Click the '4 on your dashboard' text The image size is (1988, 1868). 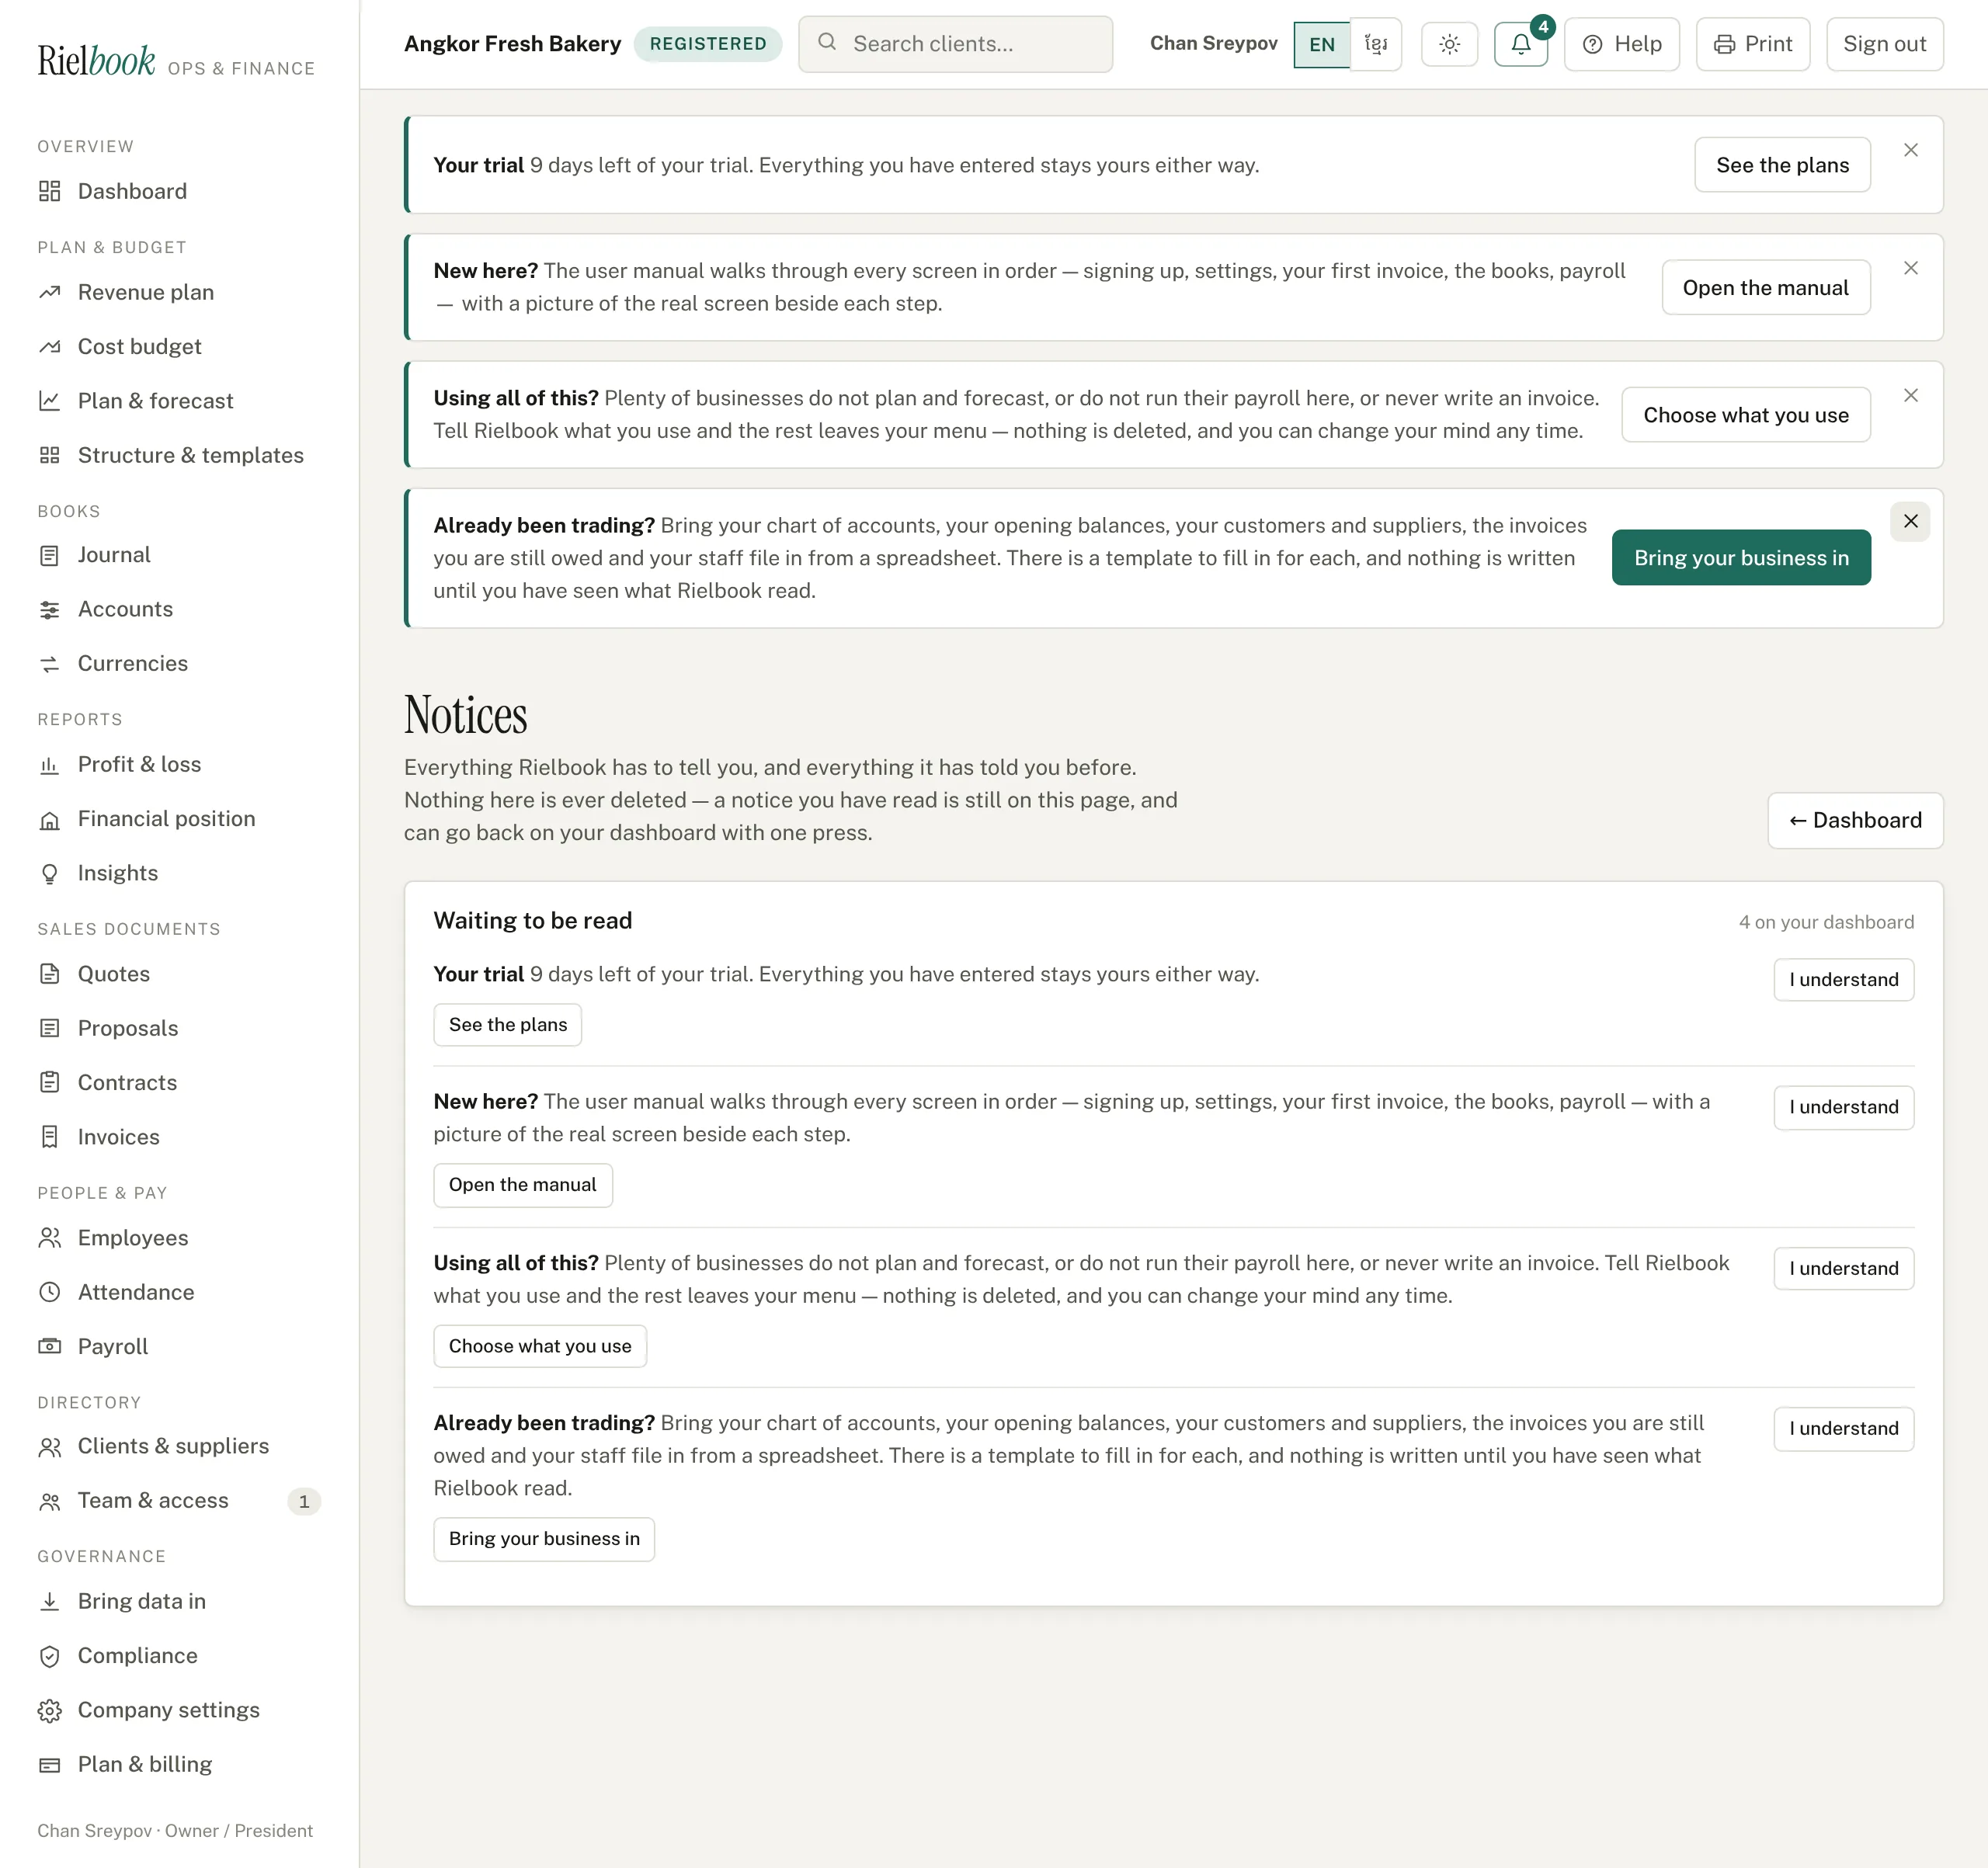[1826, 922]
